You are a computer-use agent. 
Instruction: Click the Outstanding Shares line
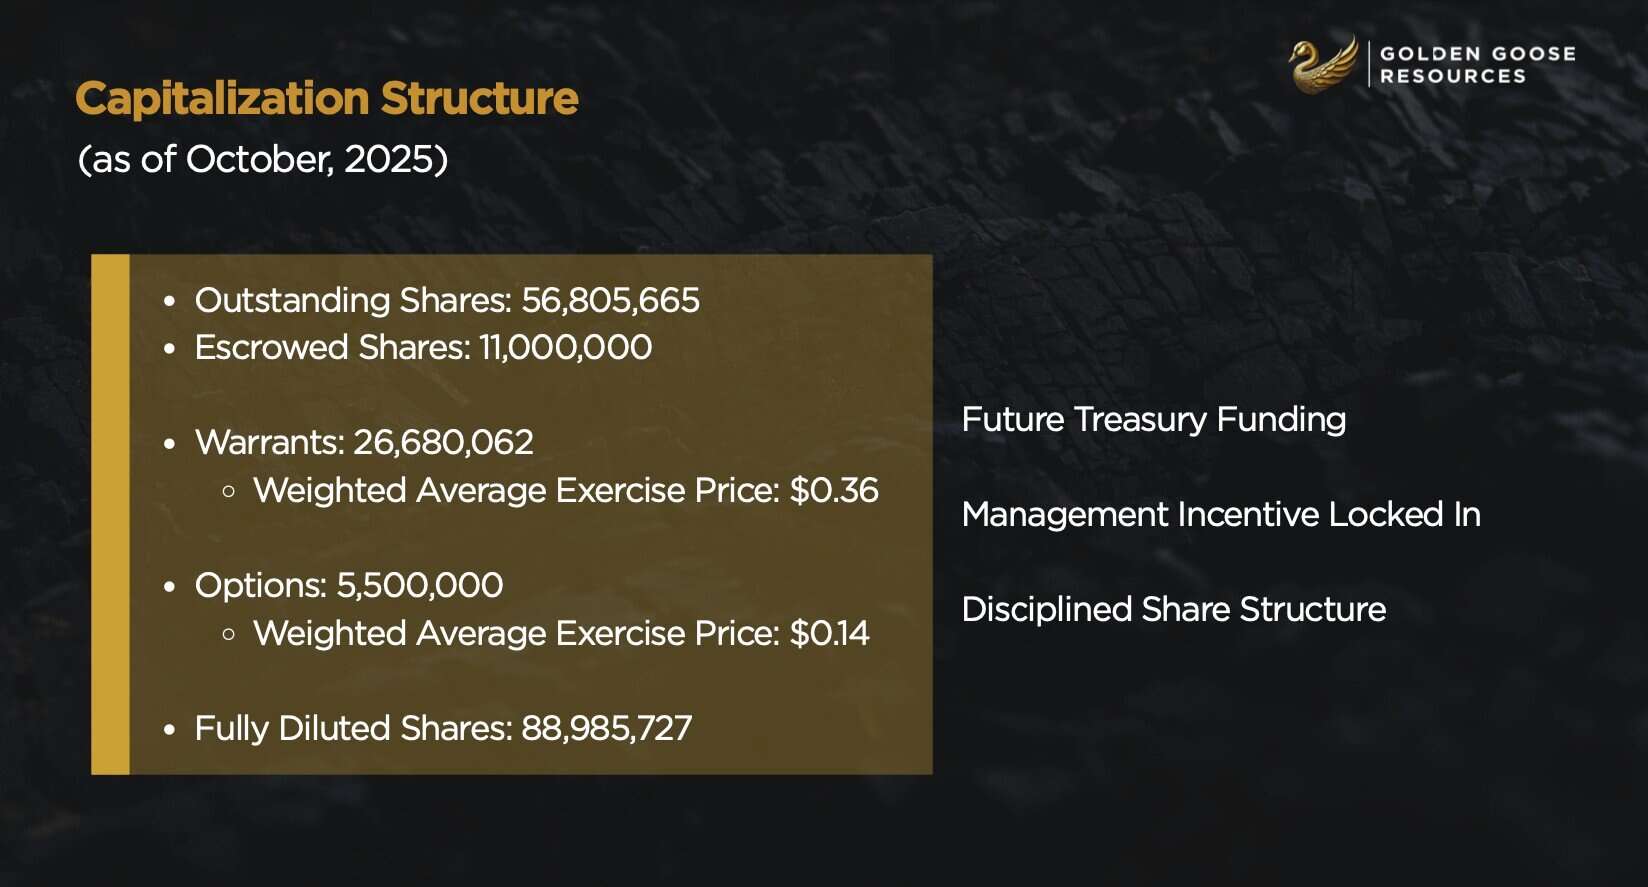(x=447, y=300)
